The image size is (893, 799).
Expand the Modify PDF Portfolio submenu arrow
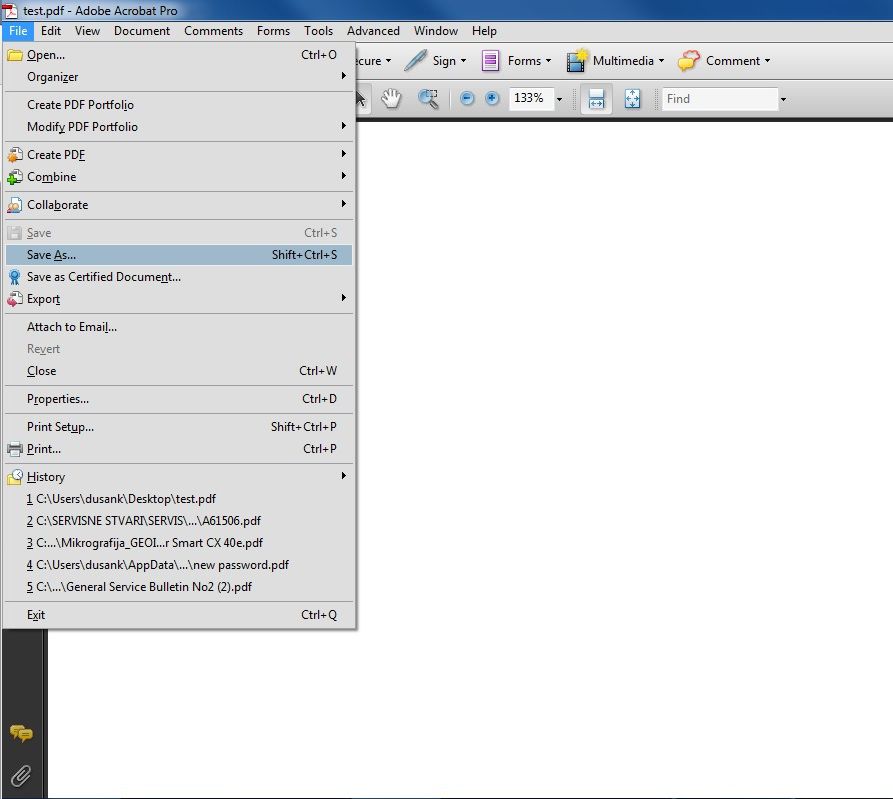click(343, 125)
